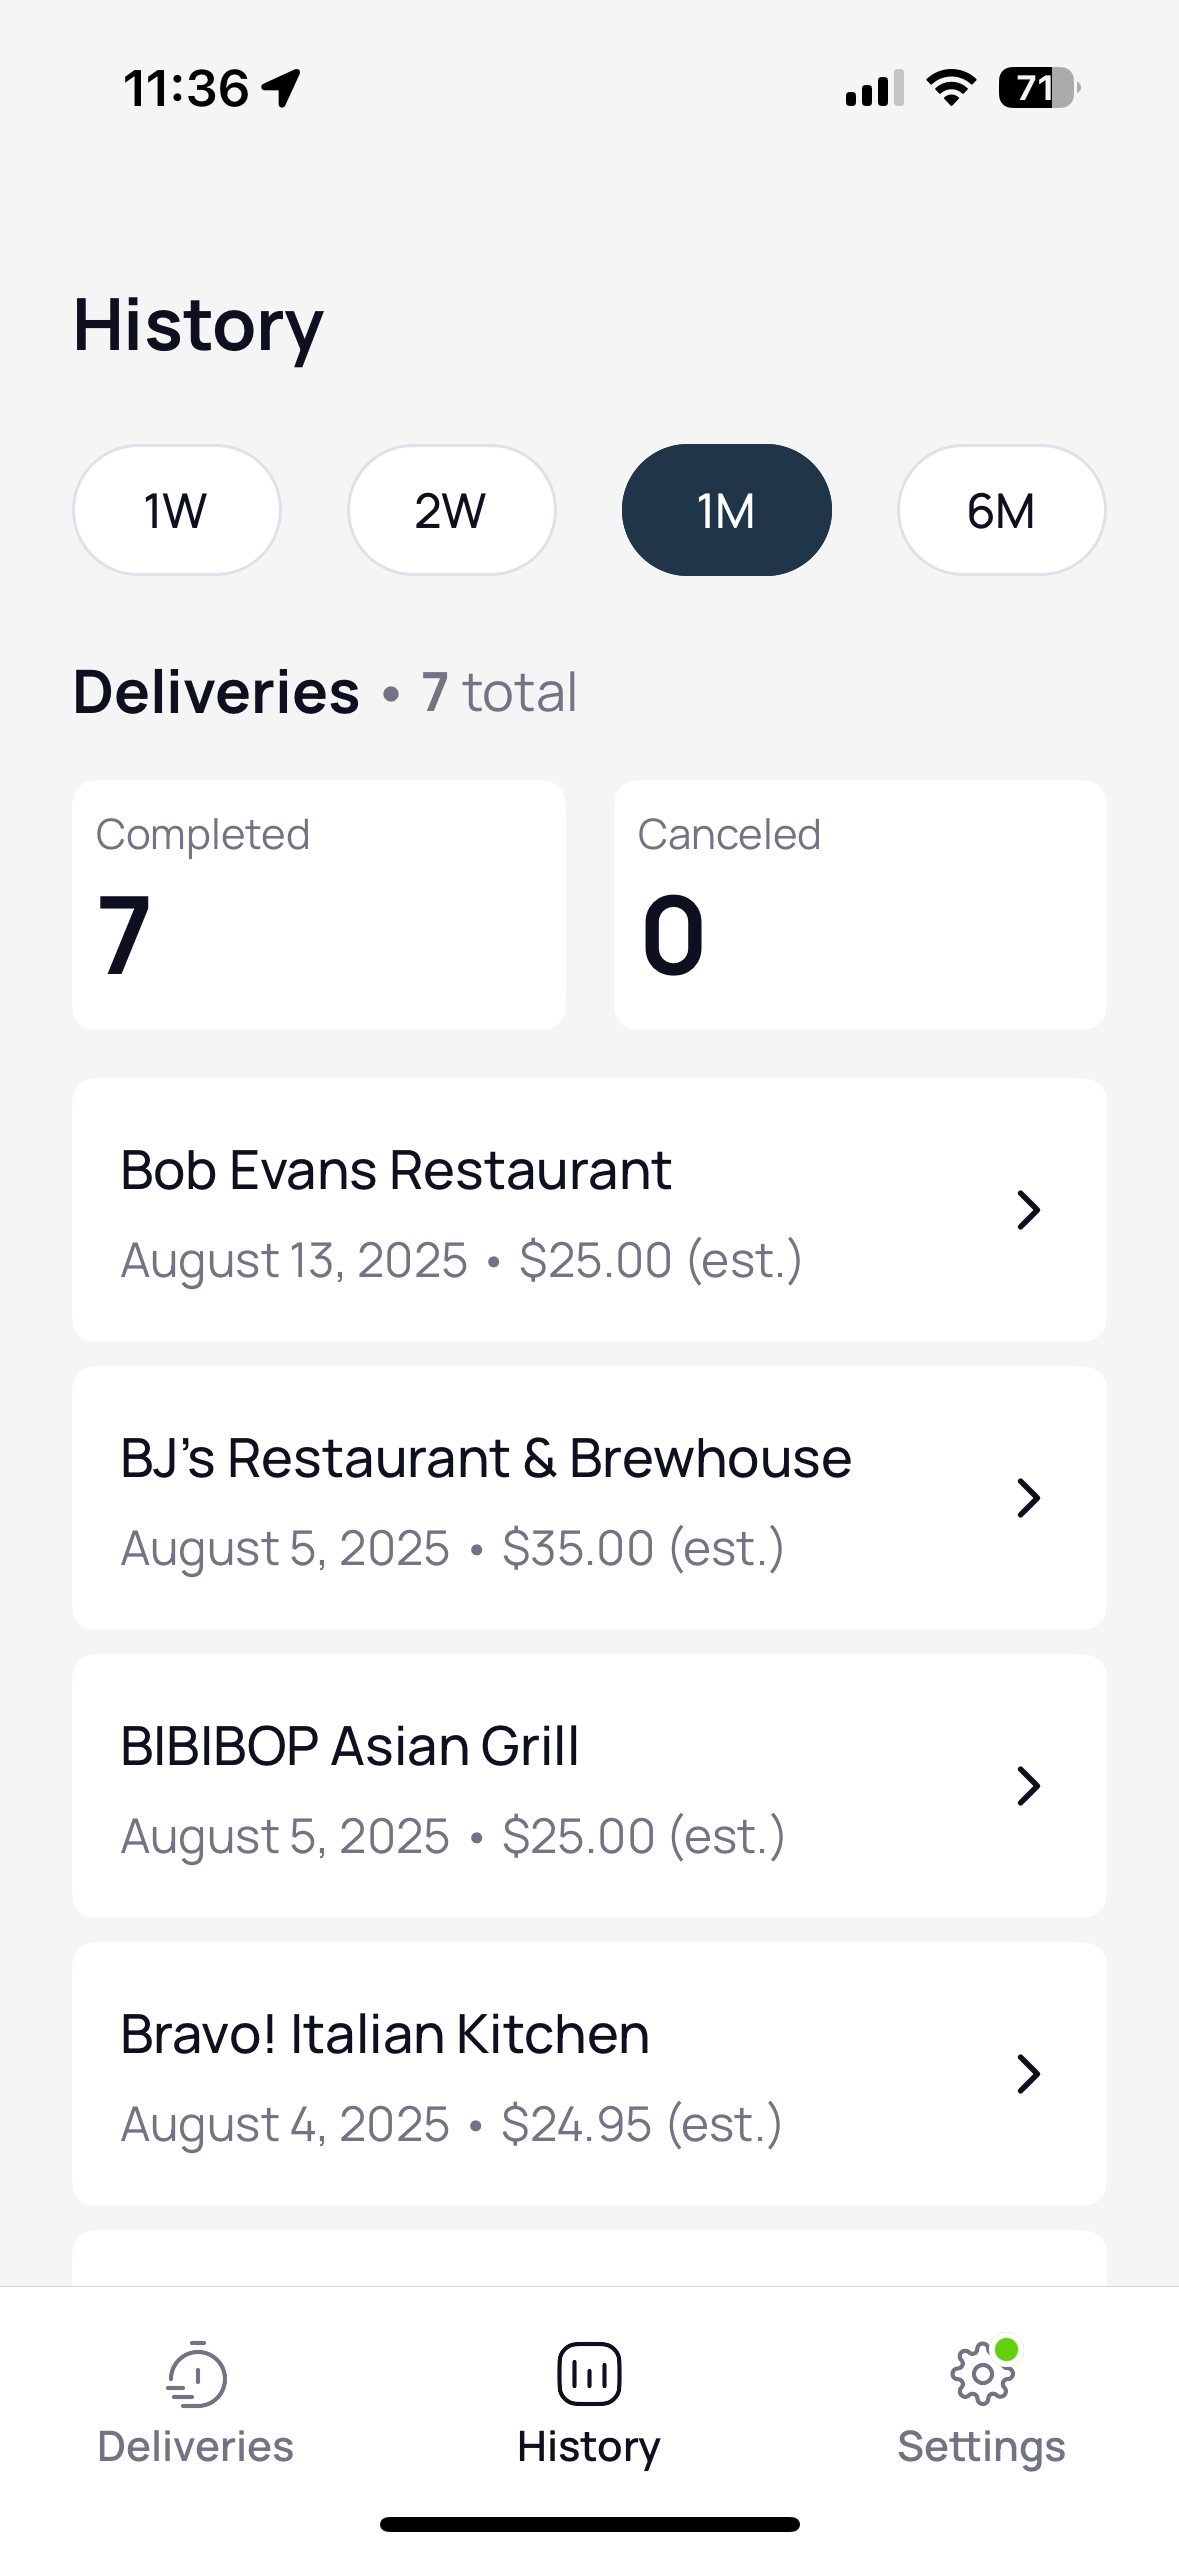Tap the cellular signal bars icon
The width and height of the screenshot is (1179, 2556).
click(875, 88)
